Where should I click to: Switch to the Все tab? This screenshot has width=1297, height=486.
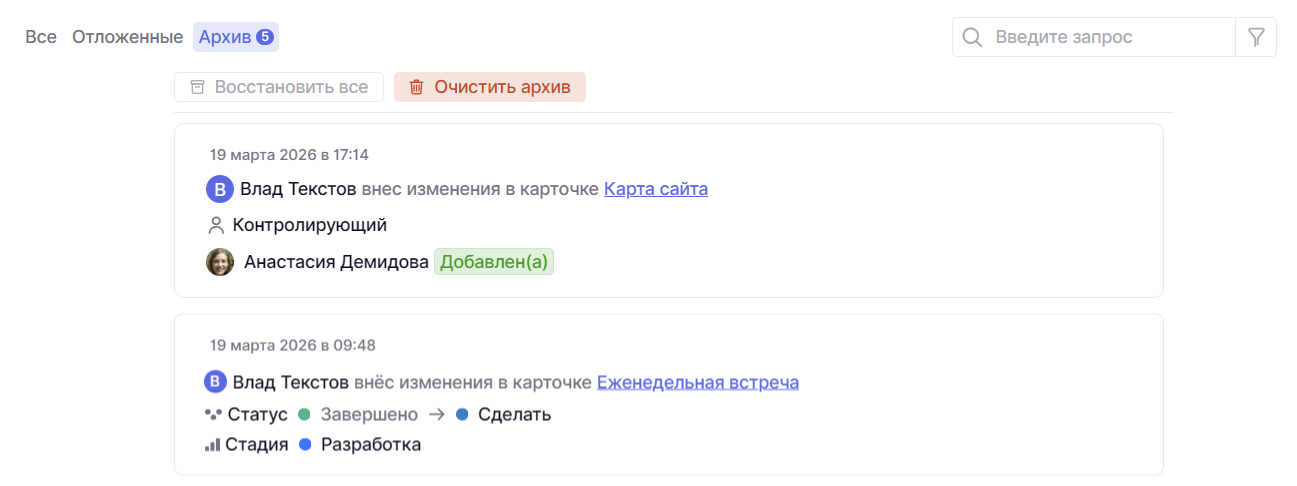(41, 38)
